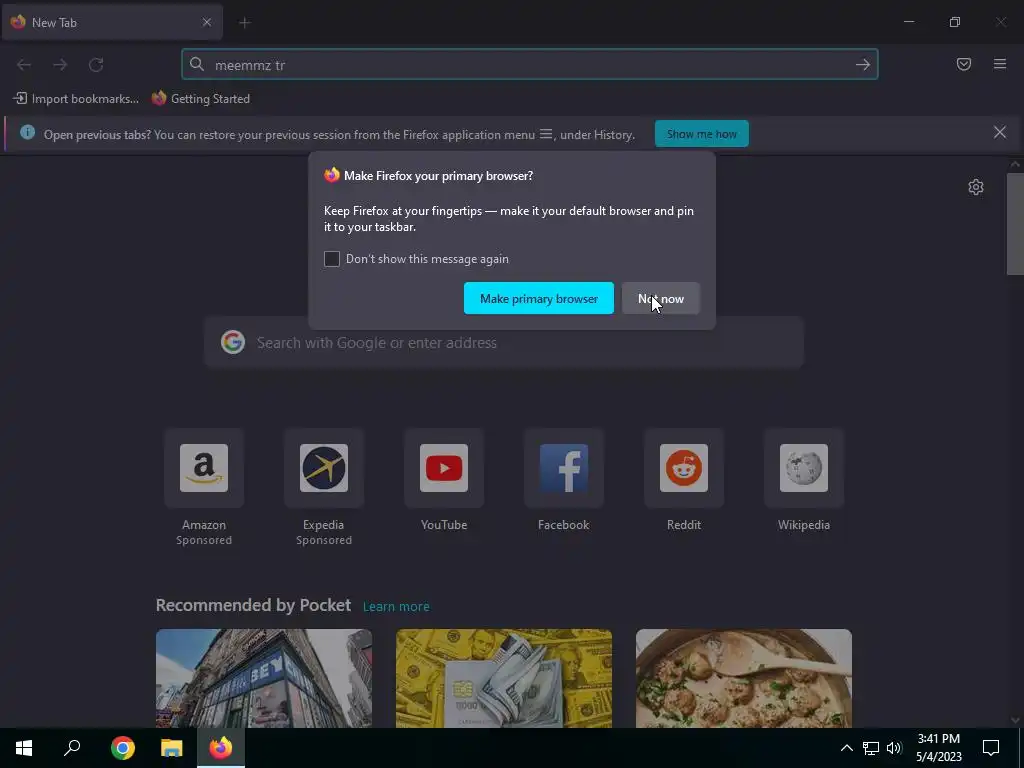
Task: Dismiss the restore previous session notification
Action: tap(1000, 133)
